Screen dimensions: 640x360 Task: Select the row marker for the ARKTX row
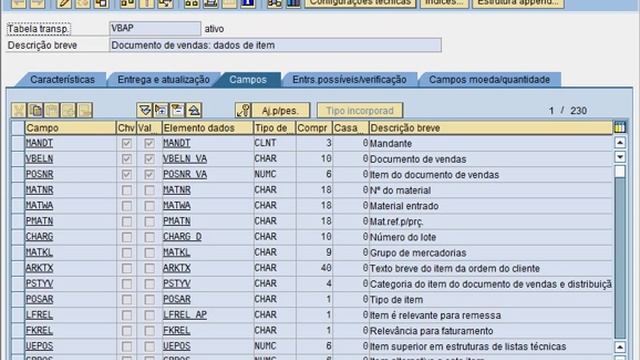click(18, 268)
